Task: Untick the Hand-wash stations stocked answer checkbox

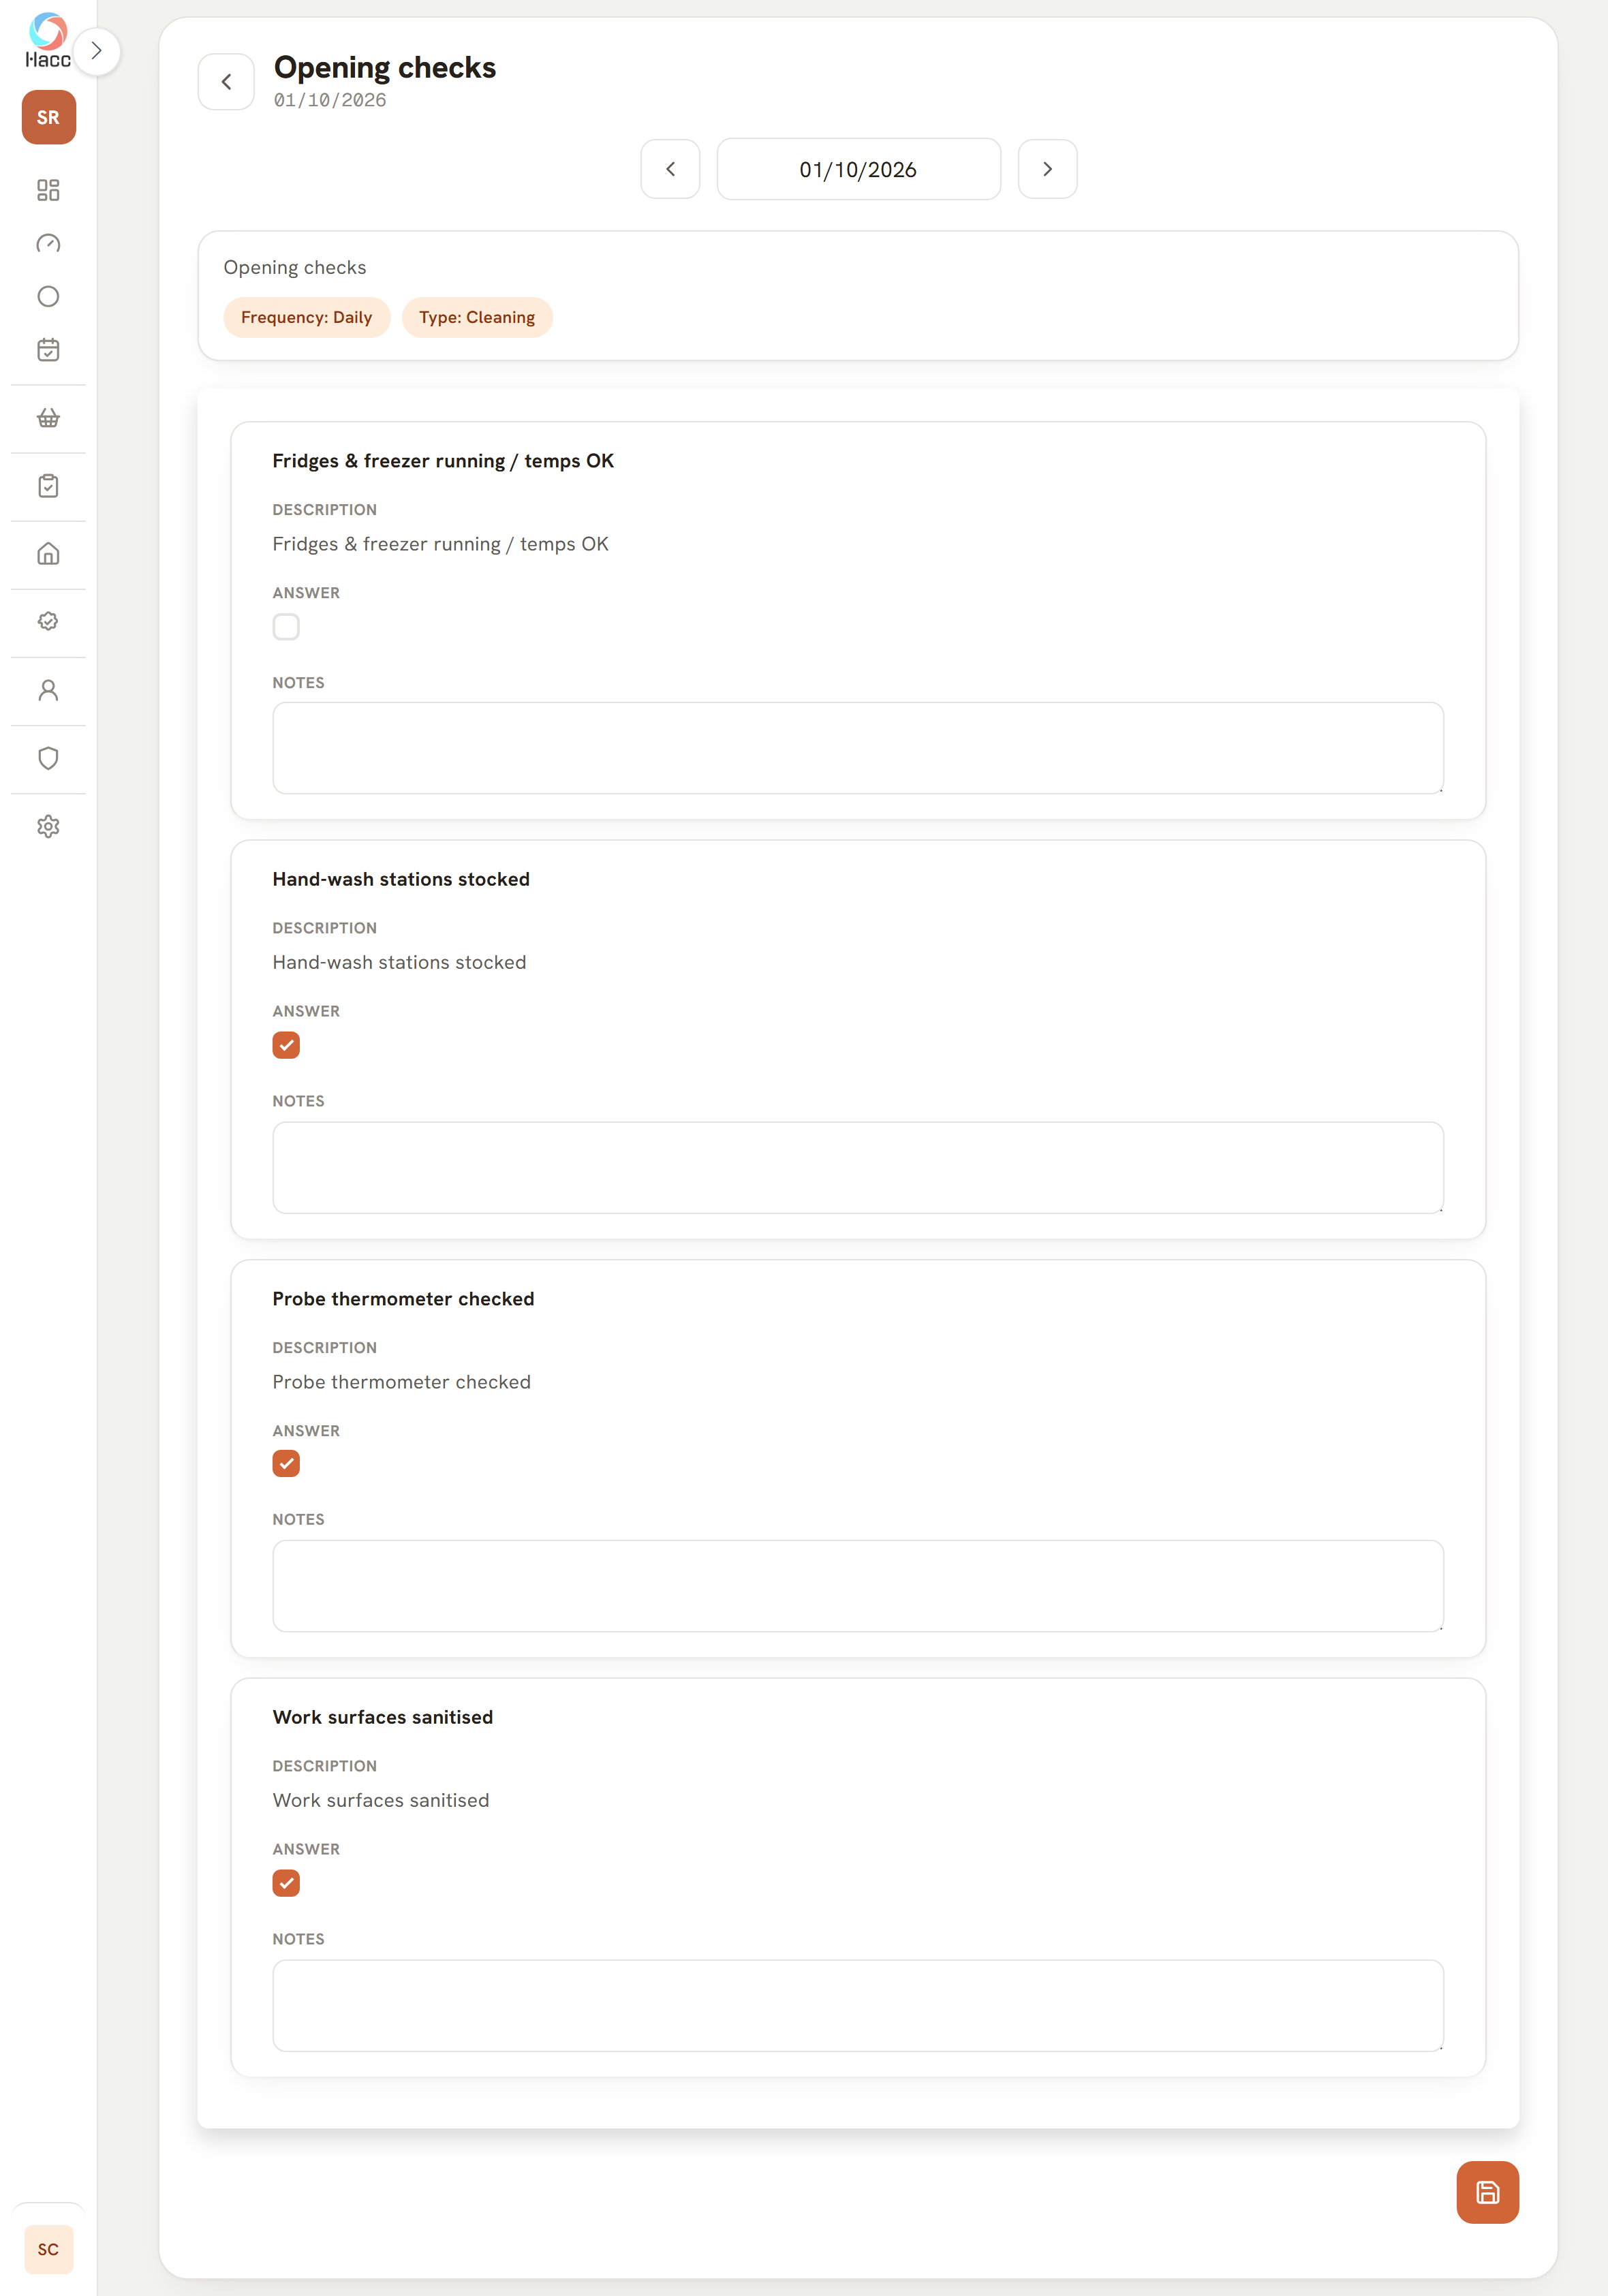Action: point(286,1045)
